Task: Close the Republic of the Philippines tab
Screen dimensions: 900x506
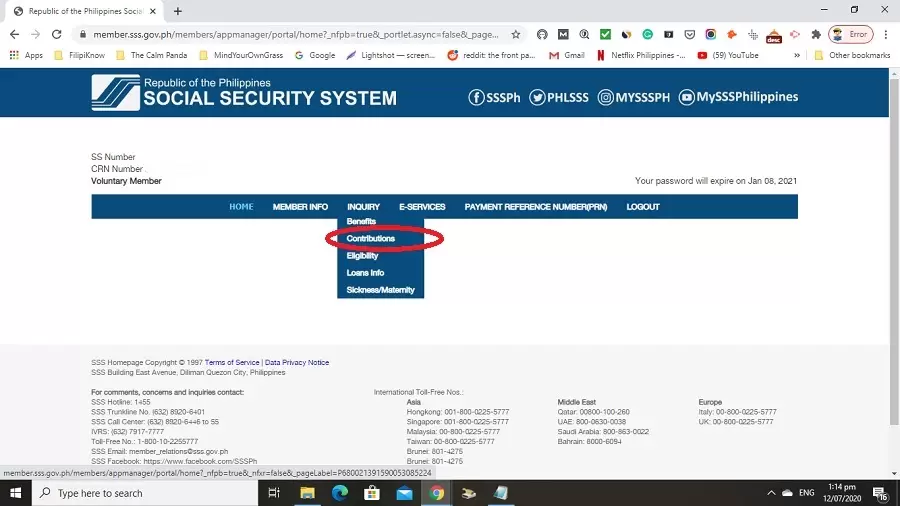Action: coord(153,11)
